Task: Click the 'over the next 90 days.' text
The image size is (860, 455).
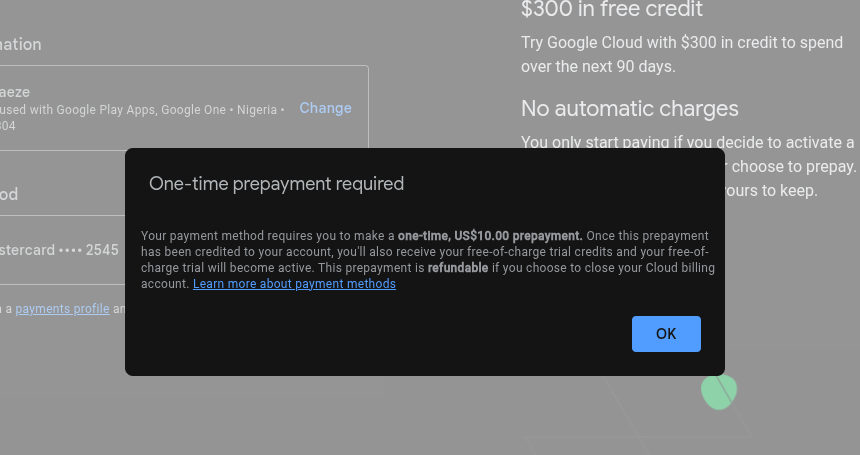Action: [x=598, y=67]
